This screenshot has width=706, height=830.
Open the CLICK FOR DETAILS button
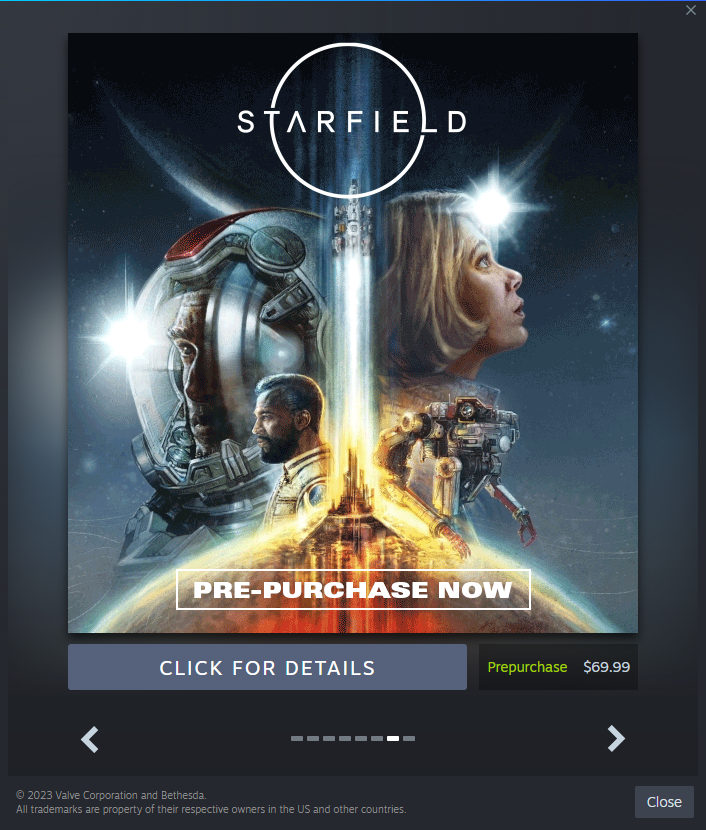(267, 667)
